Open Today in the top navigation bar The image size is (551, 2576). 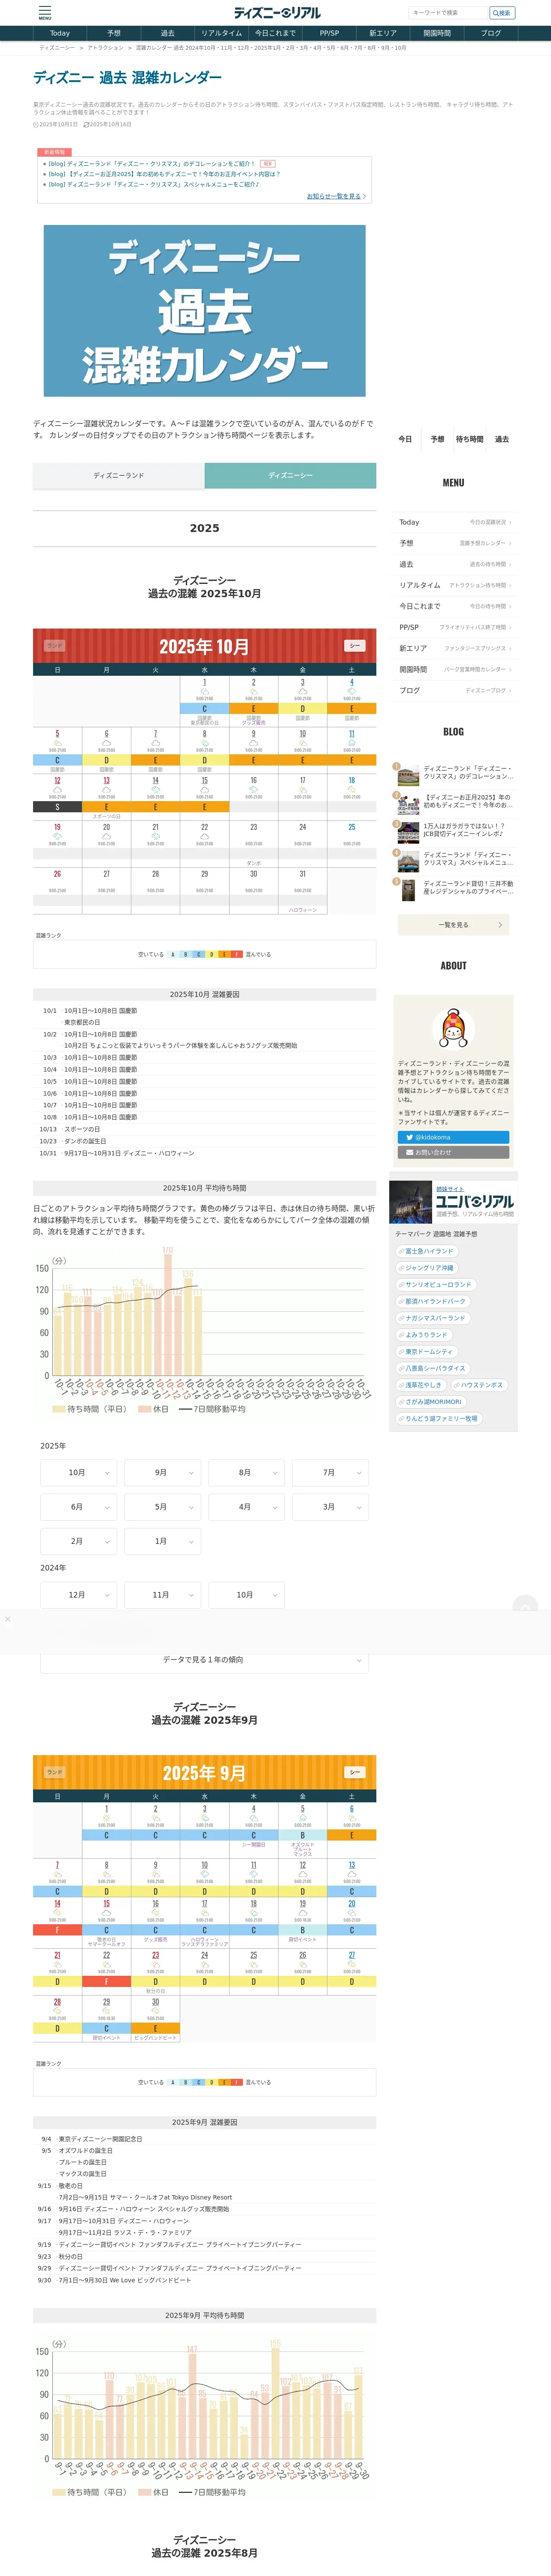(60, 33)
